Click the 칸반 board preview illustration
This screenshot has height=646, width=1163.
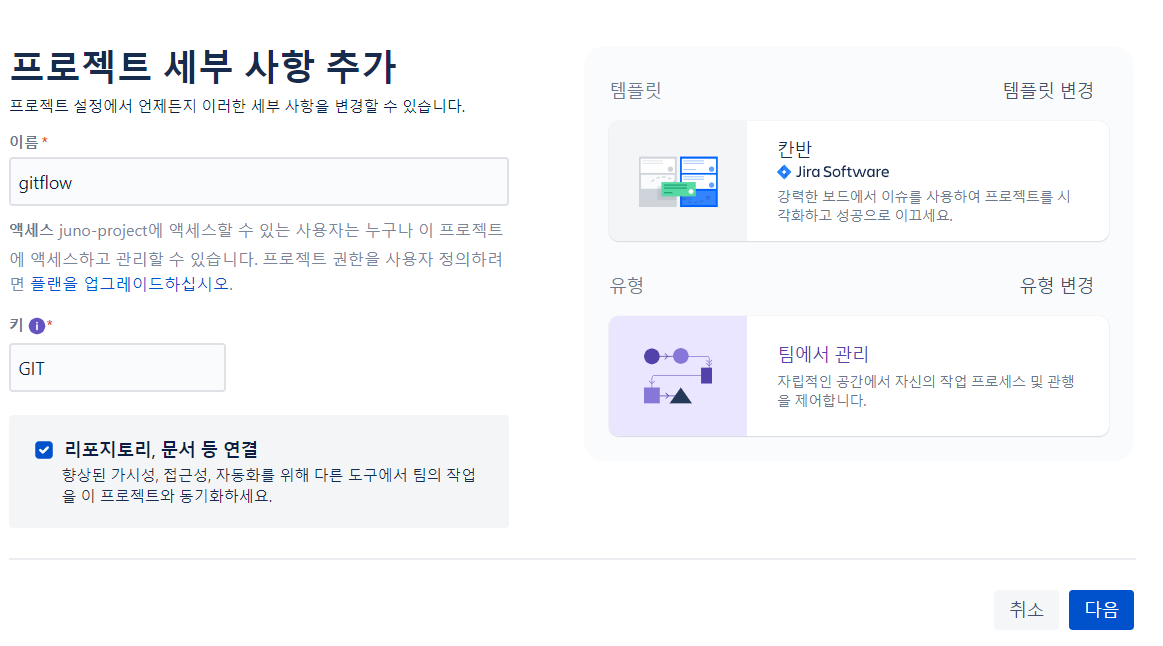(x=678, y=180)
